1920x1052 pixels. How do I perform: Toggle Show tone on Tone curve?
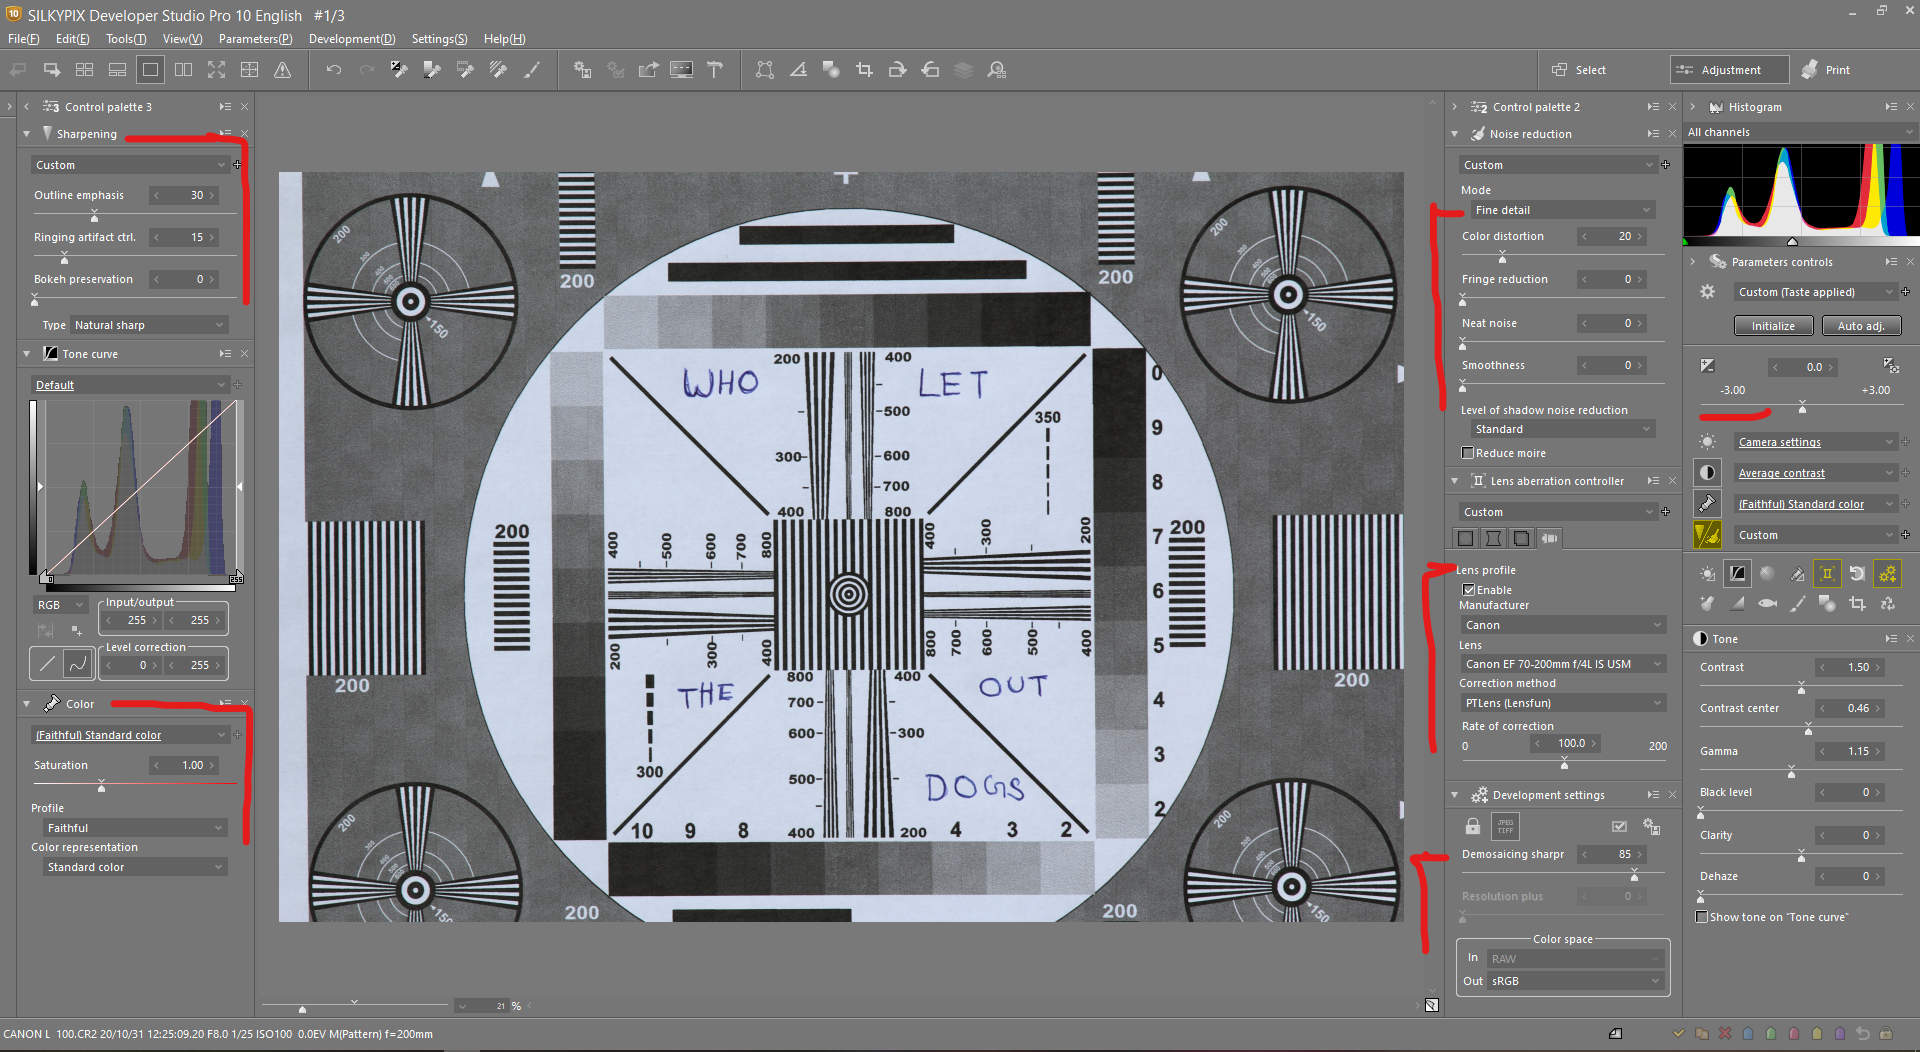(x=1702, y=916)
